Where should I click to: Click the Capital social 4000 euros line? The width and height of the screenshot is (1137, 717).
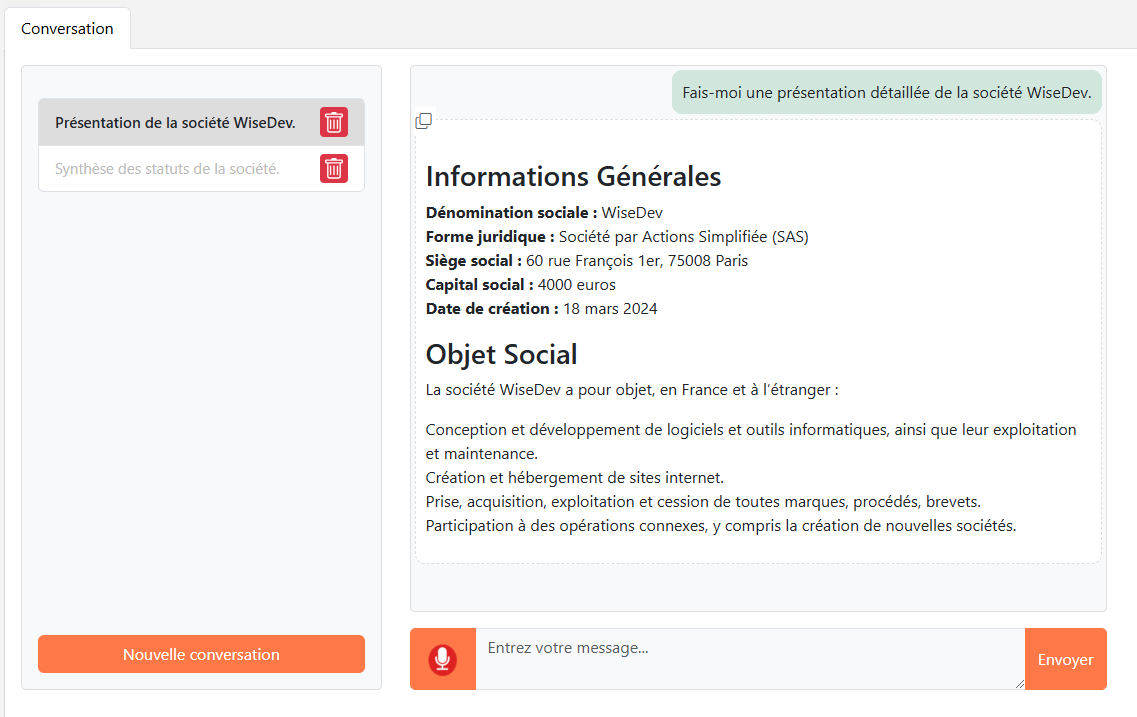(520, 284)
